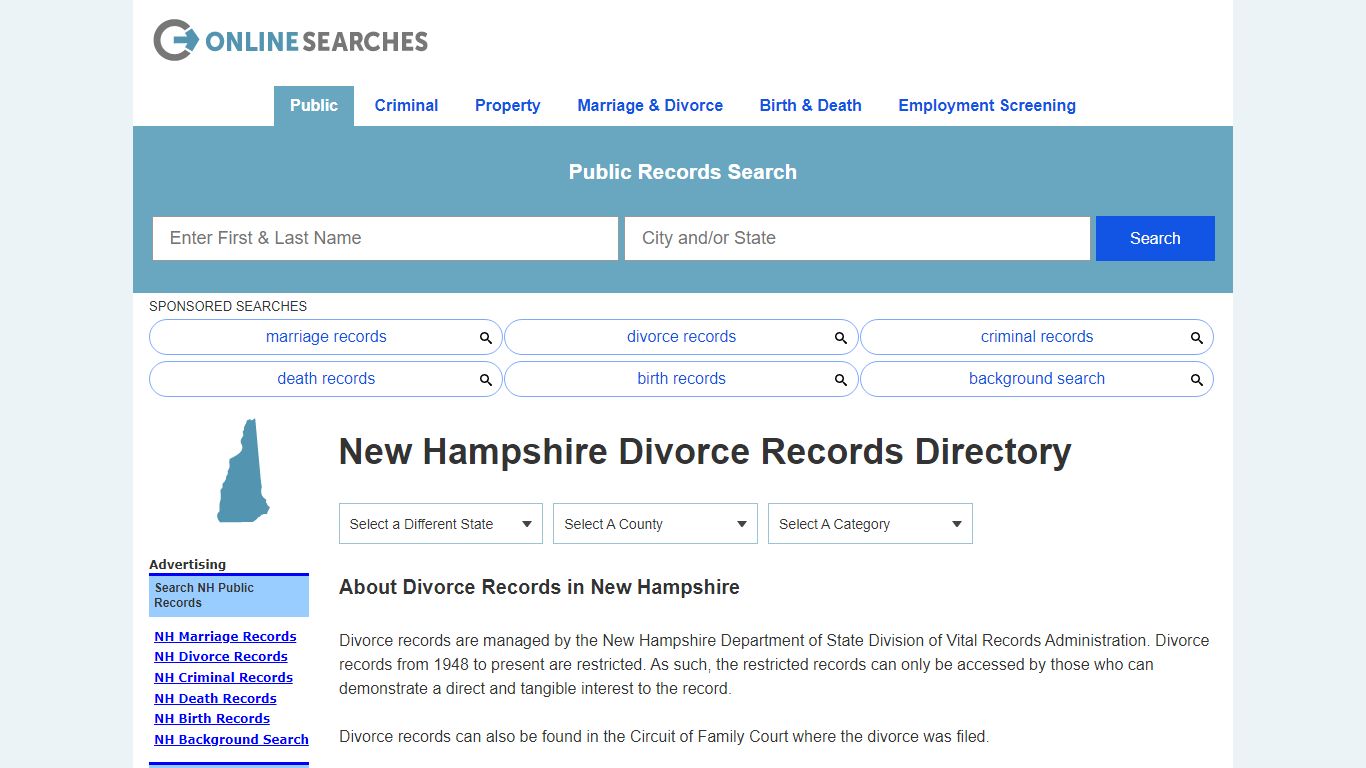
Task: Click the death records search magnifier icon
Action: click(x=486, y=380)
